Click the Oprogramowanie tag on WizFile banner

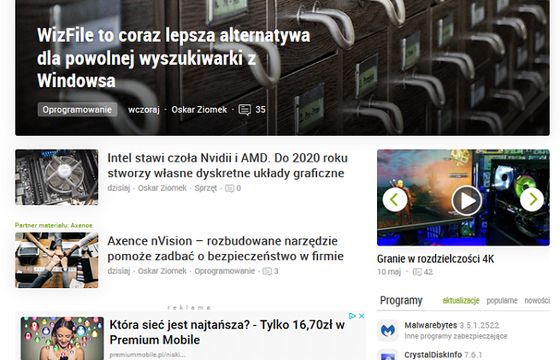pyautogui.click(x=77, y=110)
